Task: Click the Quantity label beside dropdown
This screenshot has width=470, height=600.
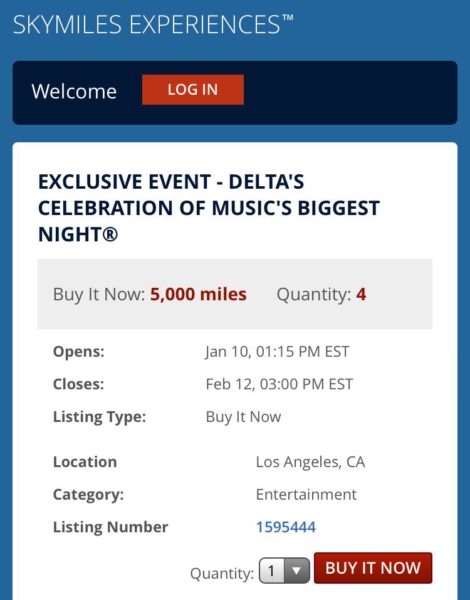Action: 222,573
